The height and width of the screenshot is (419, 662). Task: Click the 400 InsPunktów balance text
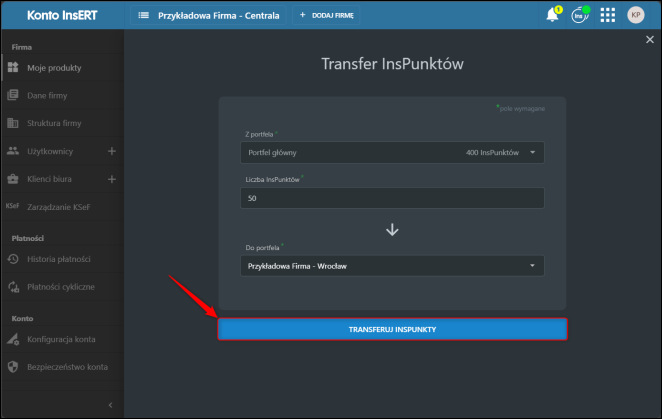point(492,152)
